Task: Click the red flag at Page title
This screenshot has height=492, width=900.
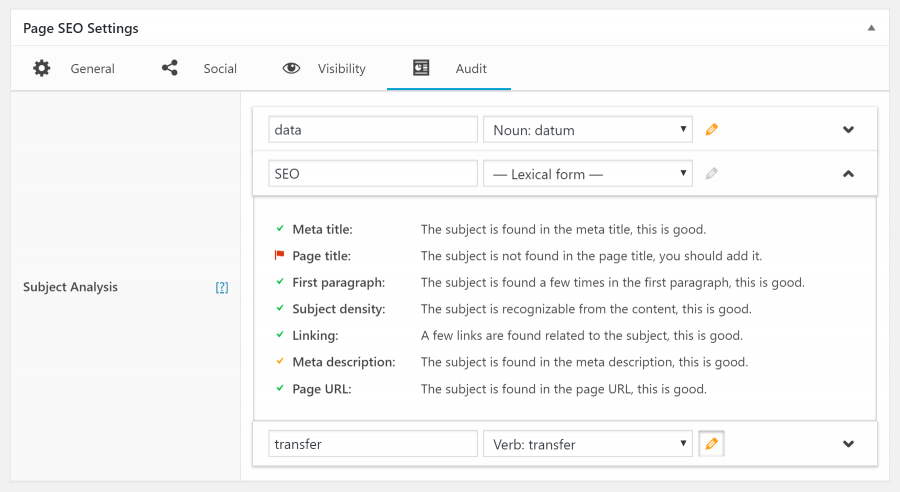Action: pyautogui.click(x=280, y=255)
